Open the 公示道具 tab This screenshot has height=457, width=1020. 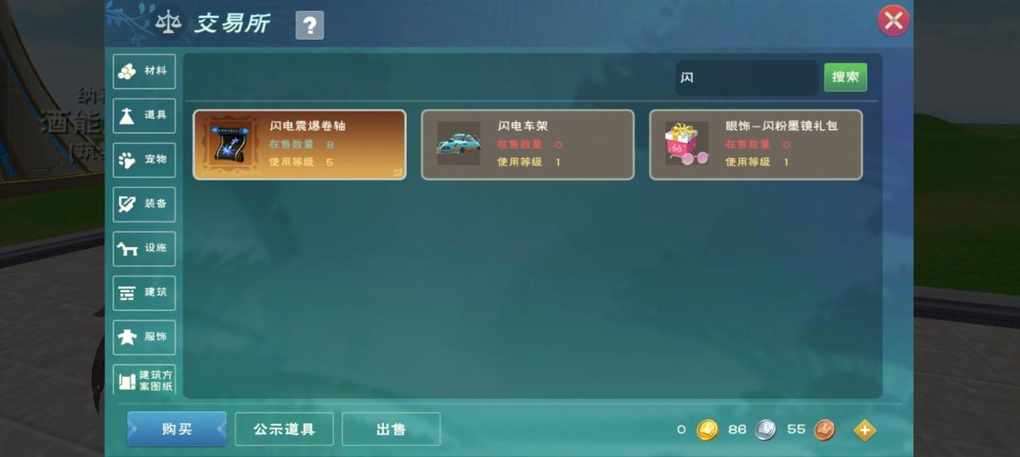point(284,429)
